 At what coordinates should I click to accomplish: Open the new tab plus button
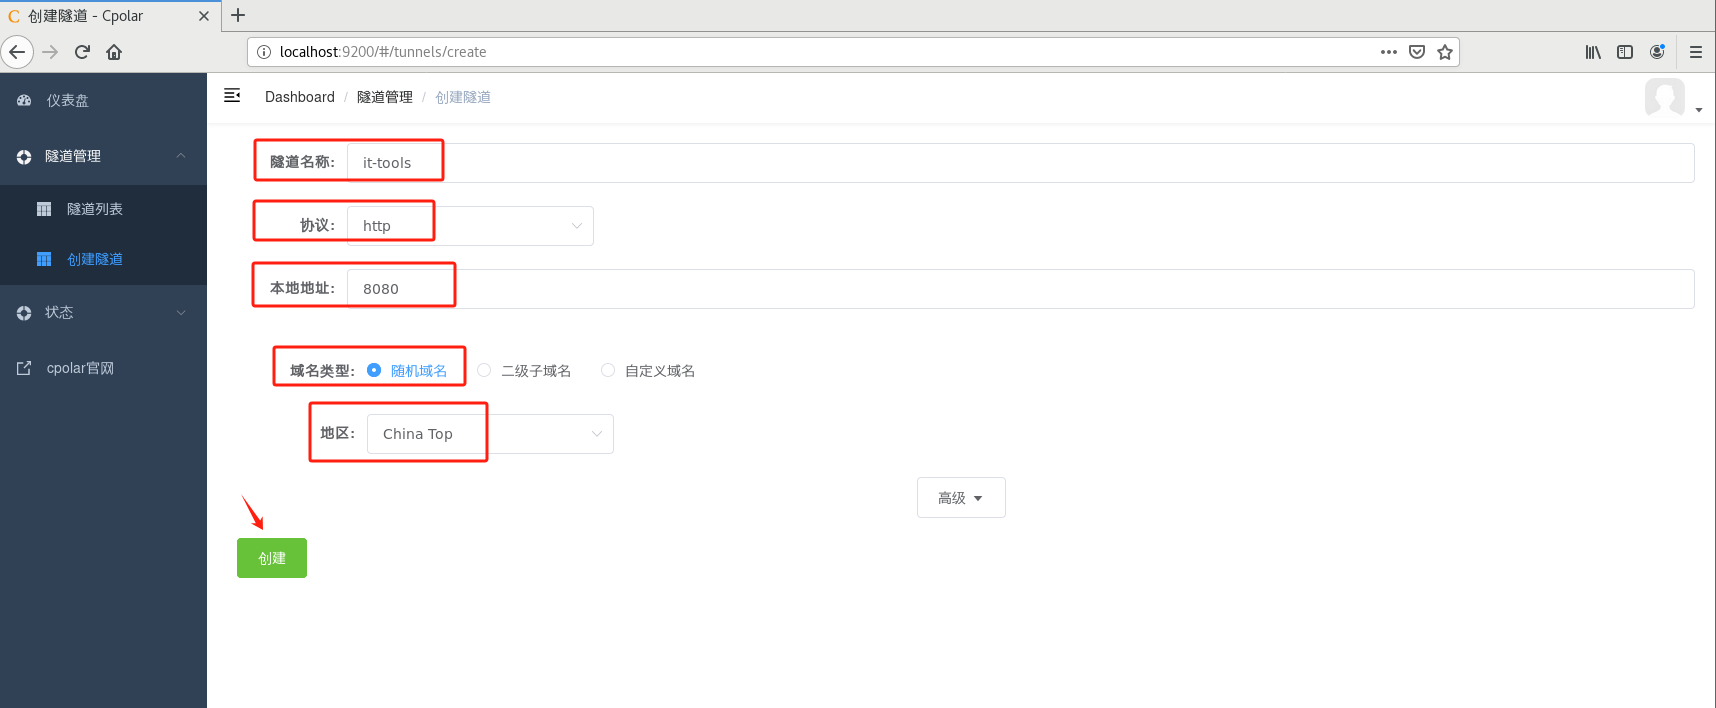coord(238,15)
